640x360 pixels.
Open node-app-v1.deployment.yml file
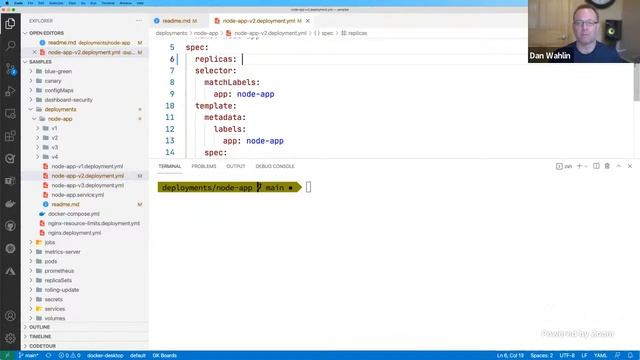click(87, 167)
